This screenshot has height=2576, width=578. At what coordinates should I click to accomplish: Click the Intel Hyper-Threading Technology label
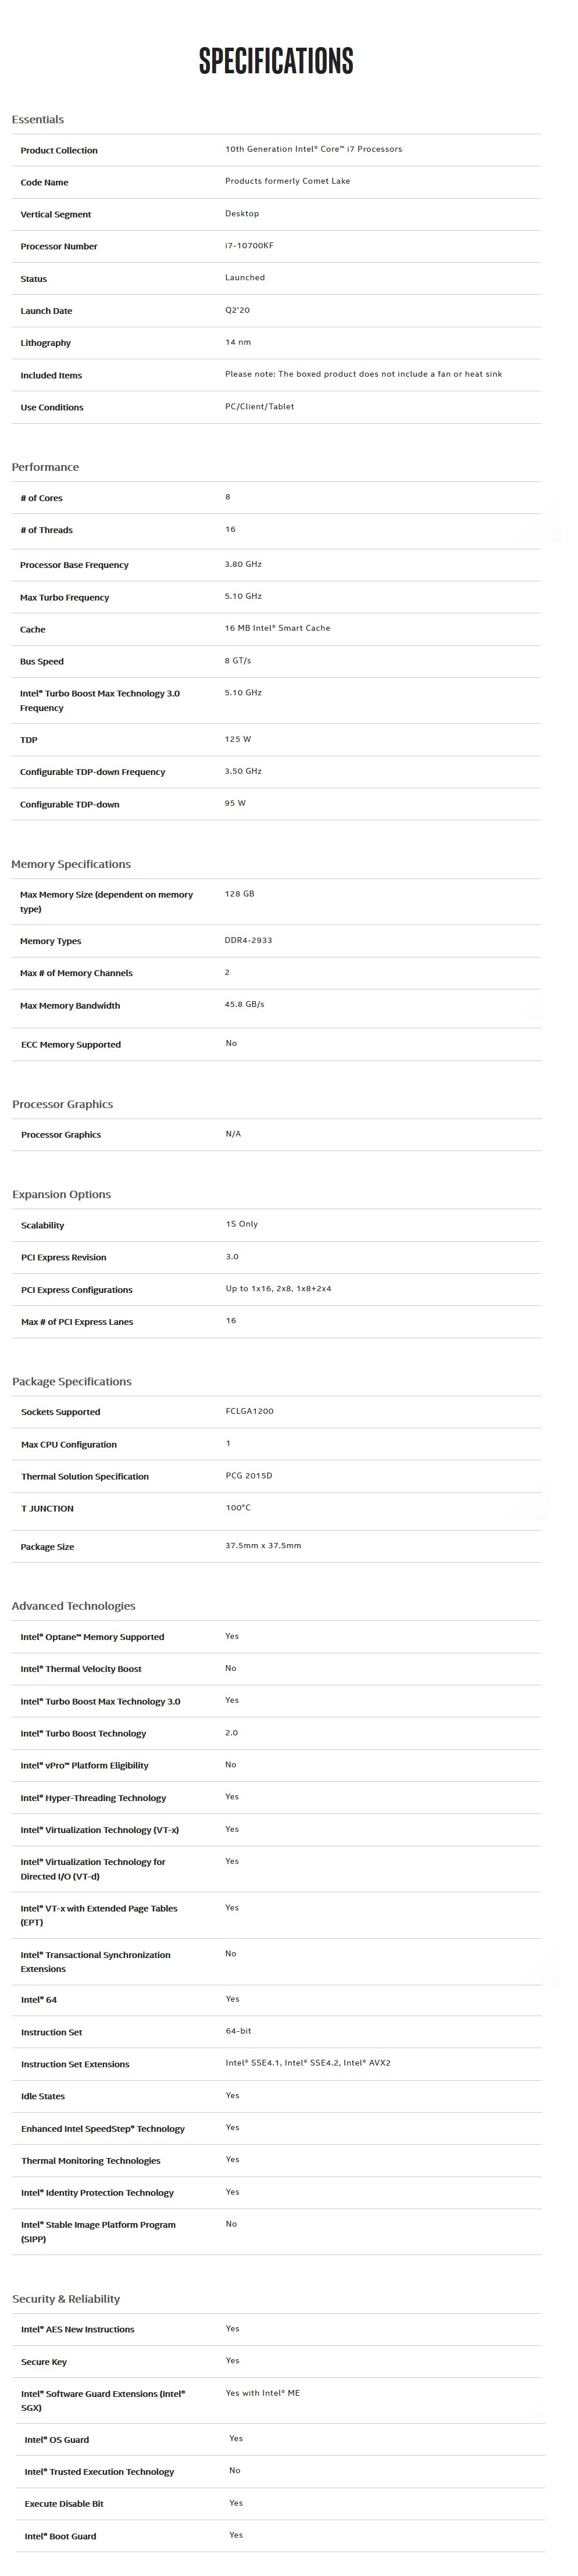tap(93, 1799)
